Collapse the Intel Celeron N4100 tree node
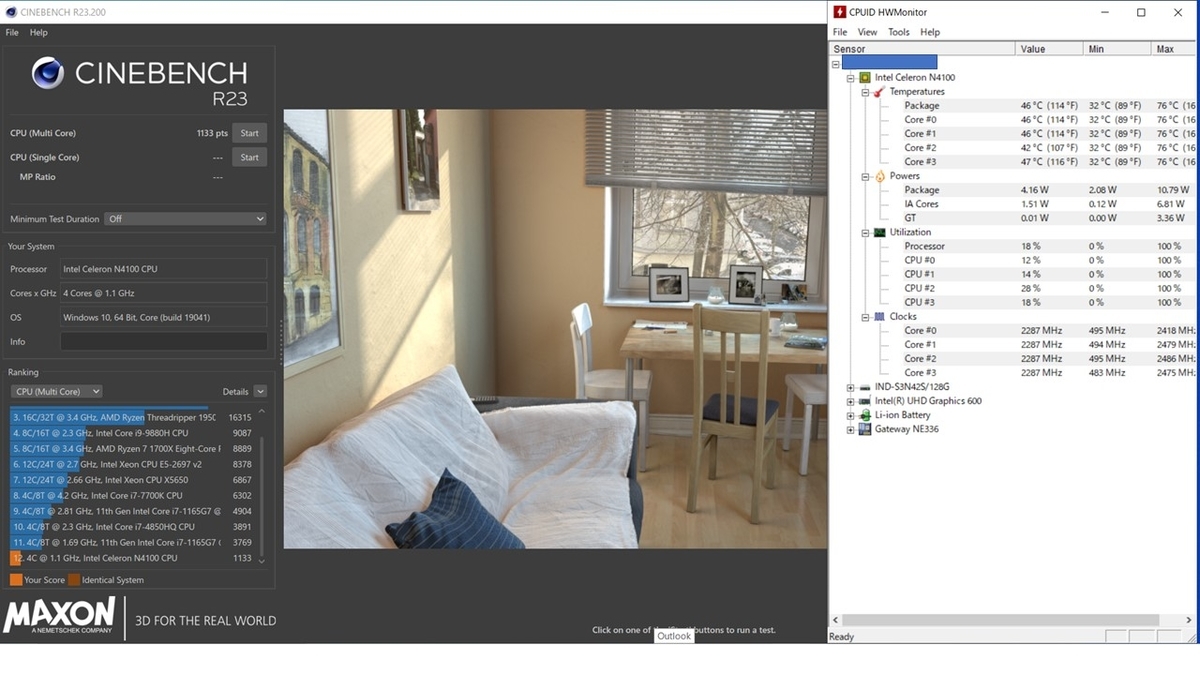 851,77
